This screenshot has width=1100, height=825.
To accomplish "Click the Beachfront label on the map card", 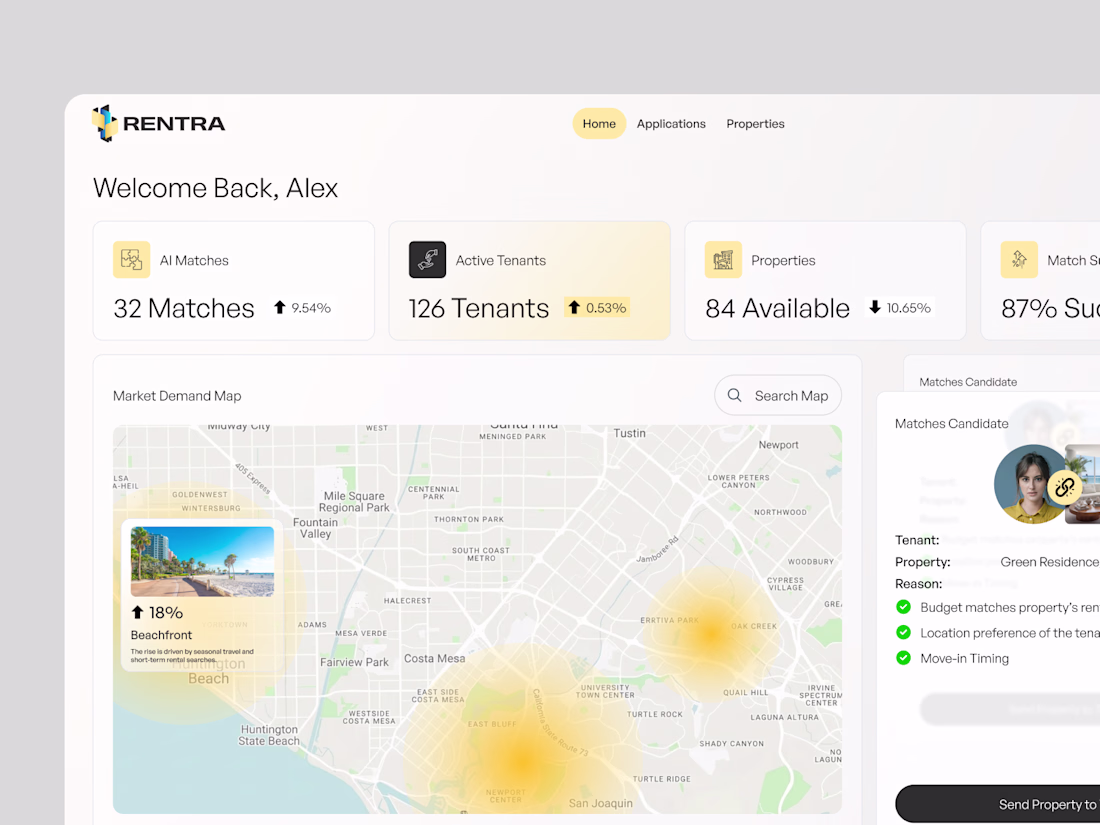I will (161, 635).
